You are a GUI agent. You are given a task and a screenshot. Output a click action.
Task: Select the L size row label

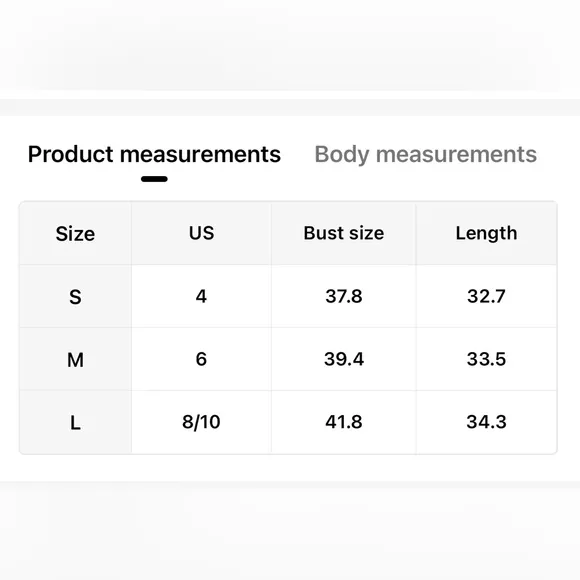[x=75, y=422]
